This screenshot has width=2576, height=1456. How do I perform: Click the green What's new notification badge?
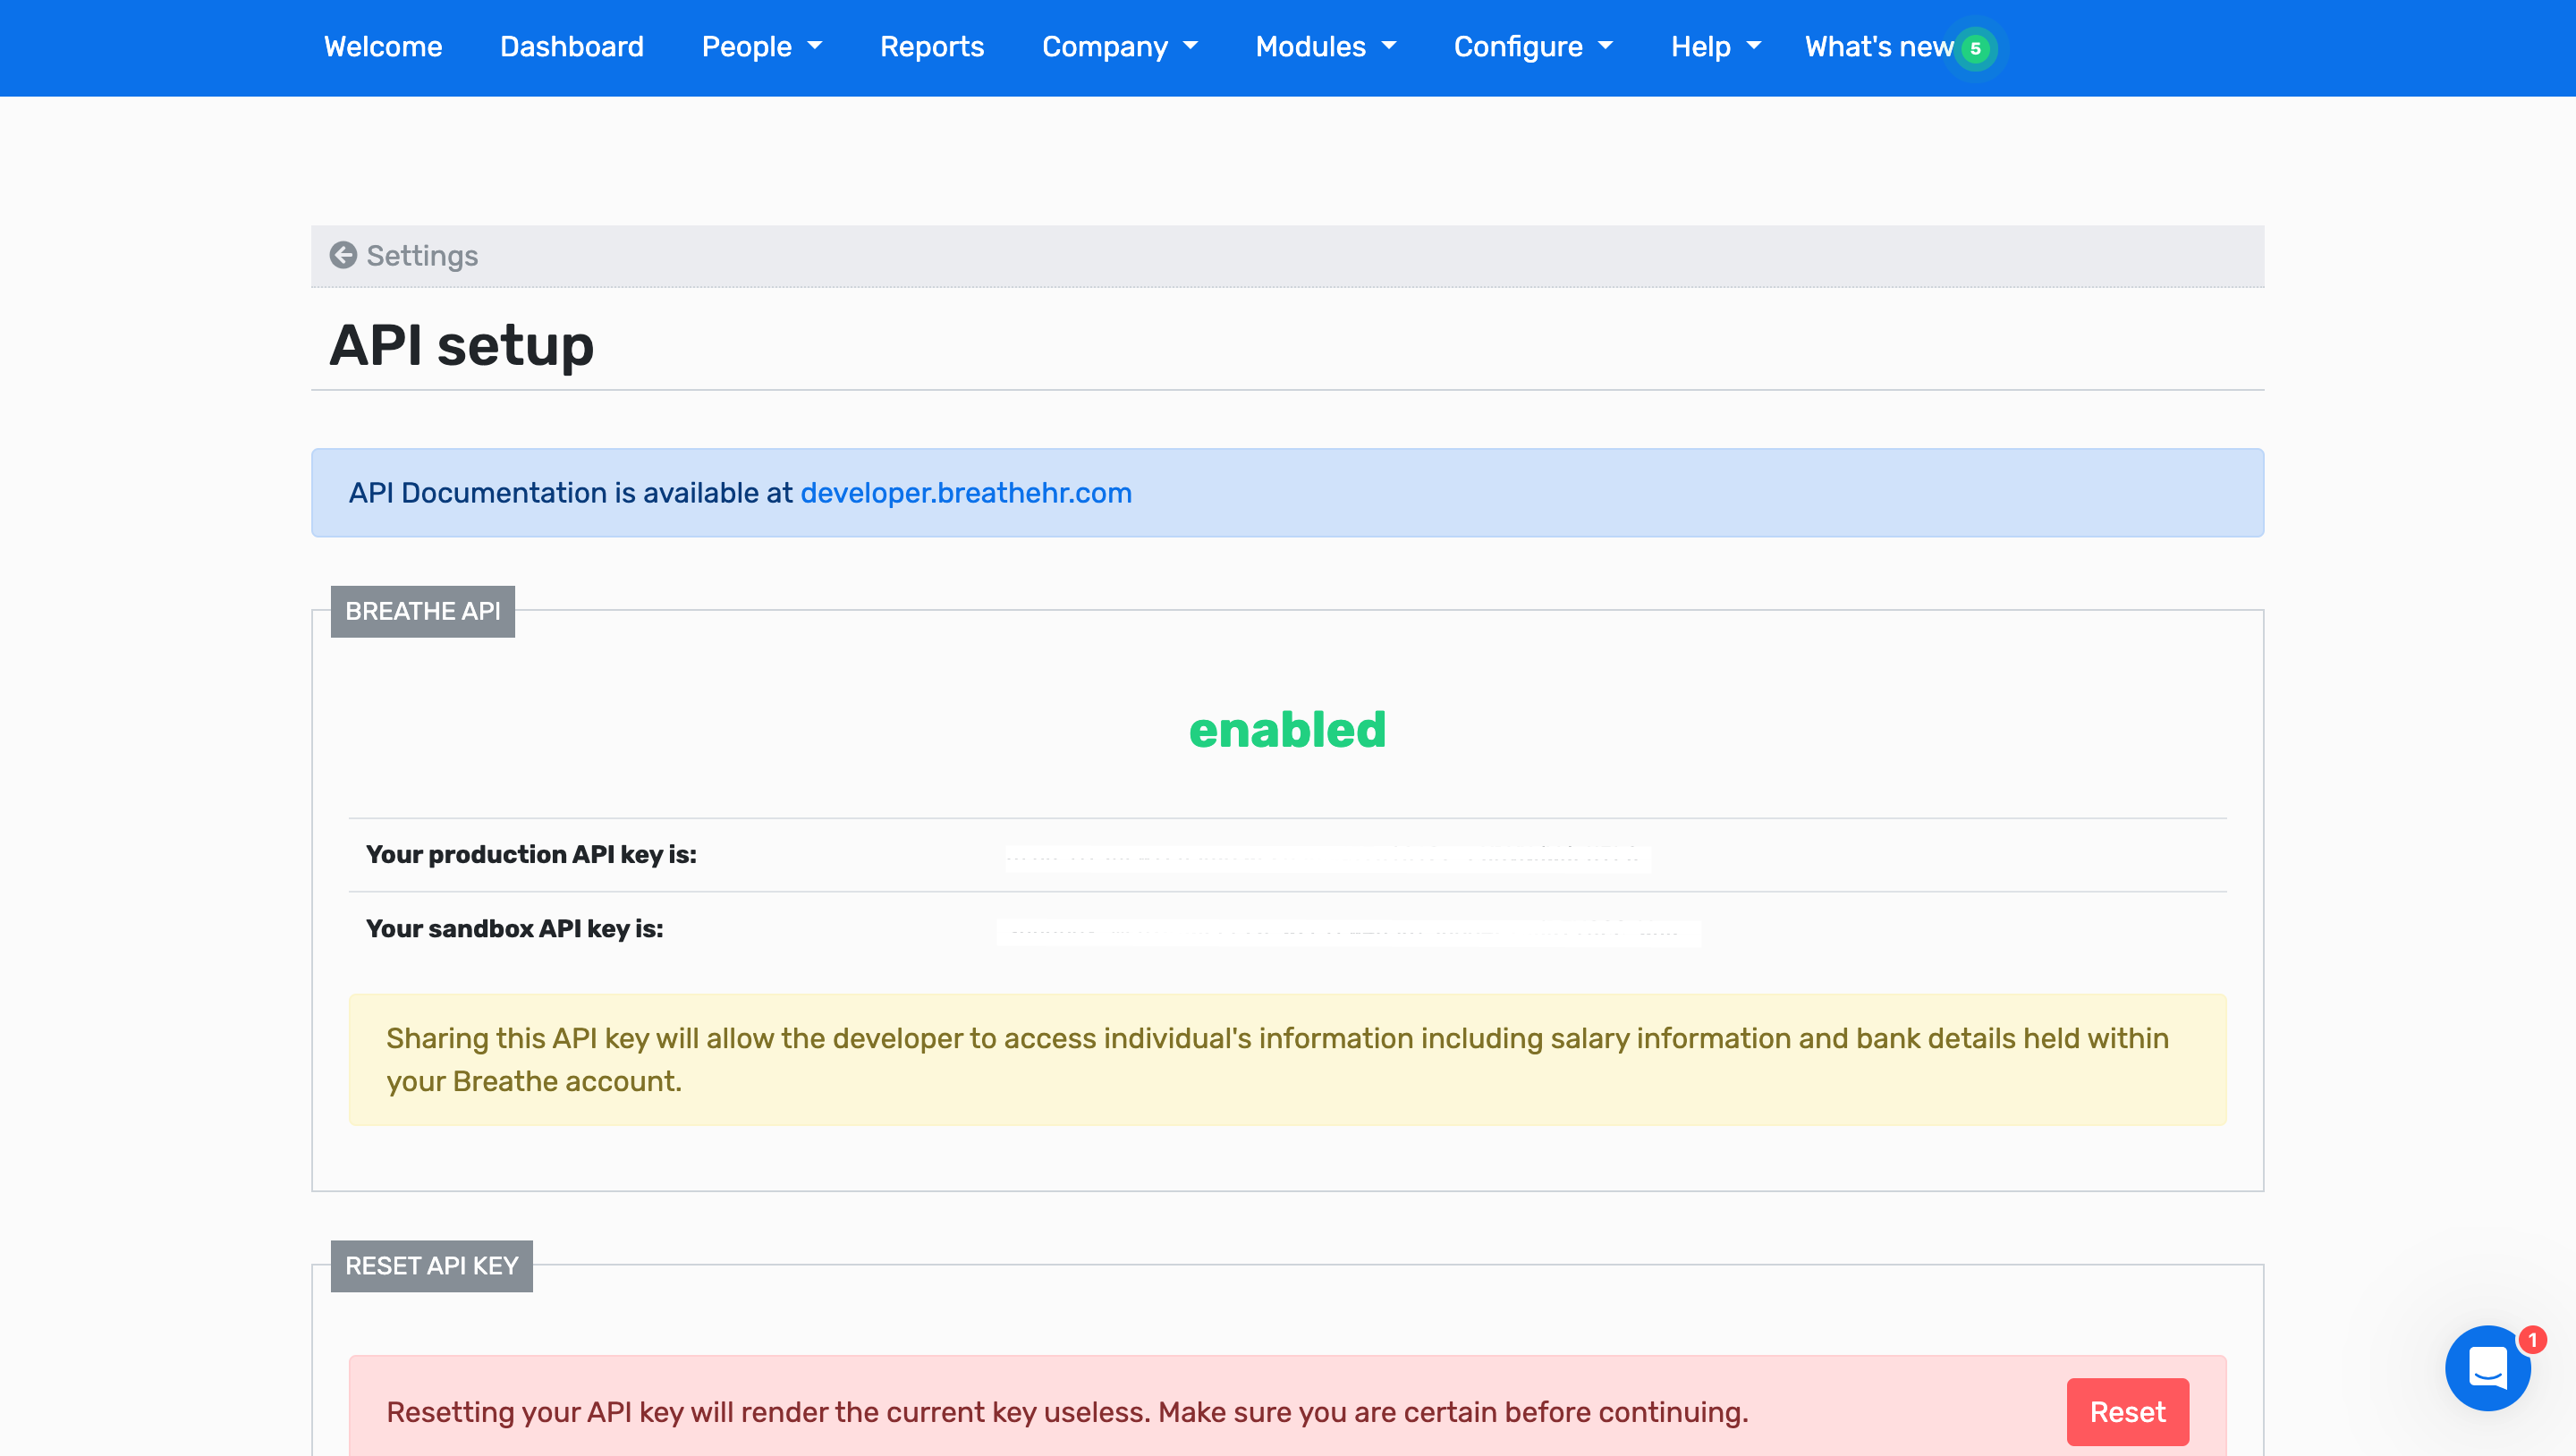point(1975,48)
